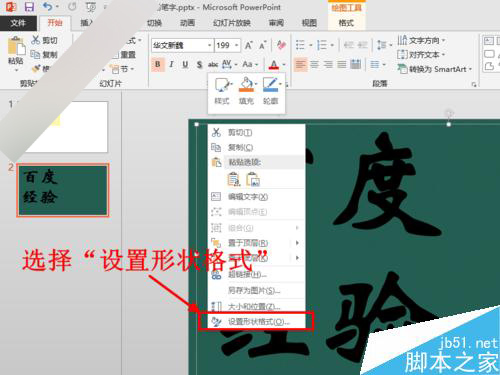Viewport: 500px width, 375px height.
Task: Click the 粘贴 paste clipboard icon
Action: pyautogui.click(x=16, y=47)
